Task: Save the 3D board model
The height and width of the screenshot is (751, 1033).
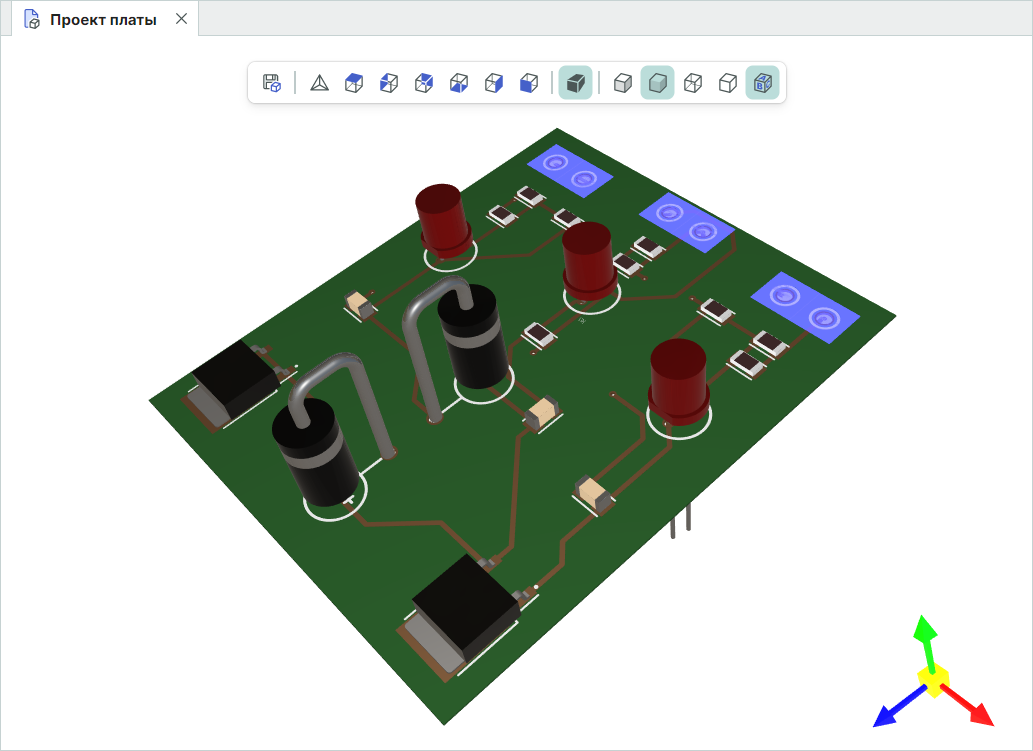Action: [x=271, y=83]
